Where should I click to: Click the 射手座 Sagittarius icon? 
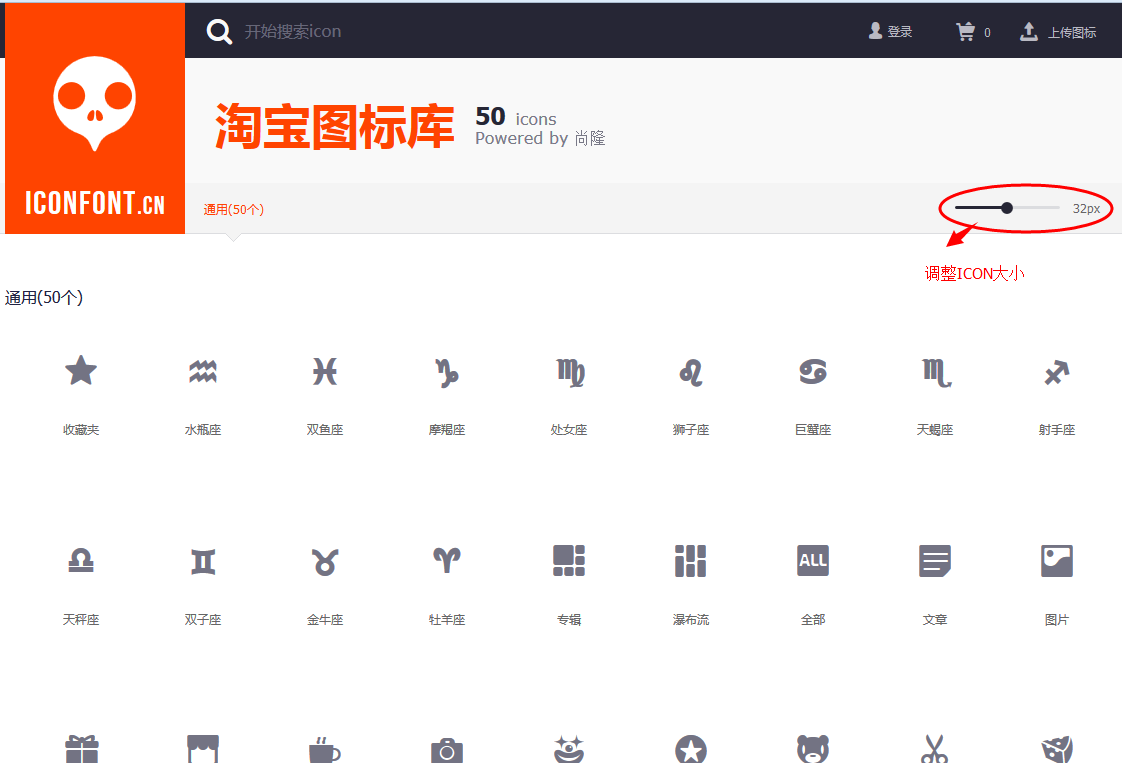(x=1057, y=372)
